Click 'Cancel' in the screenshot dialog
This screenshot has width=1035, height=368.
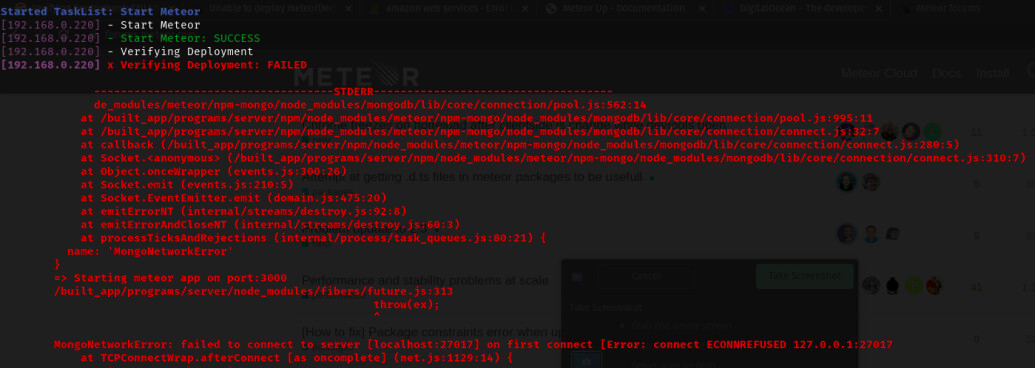point(646,276)
